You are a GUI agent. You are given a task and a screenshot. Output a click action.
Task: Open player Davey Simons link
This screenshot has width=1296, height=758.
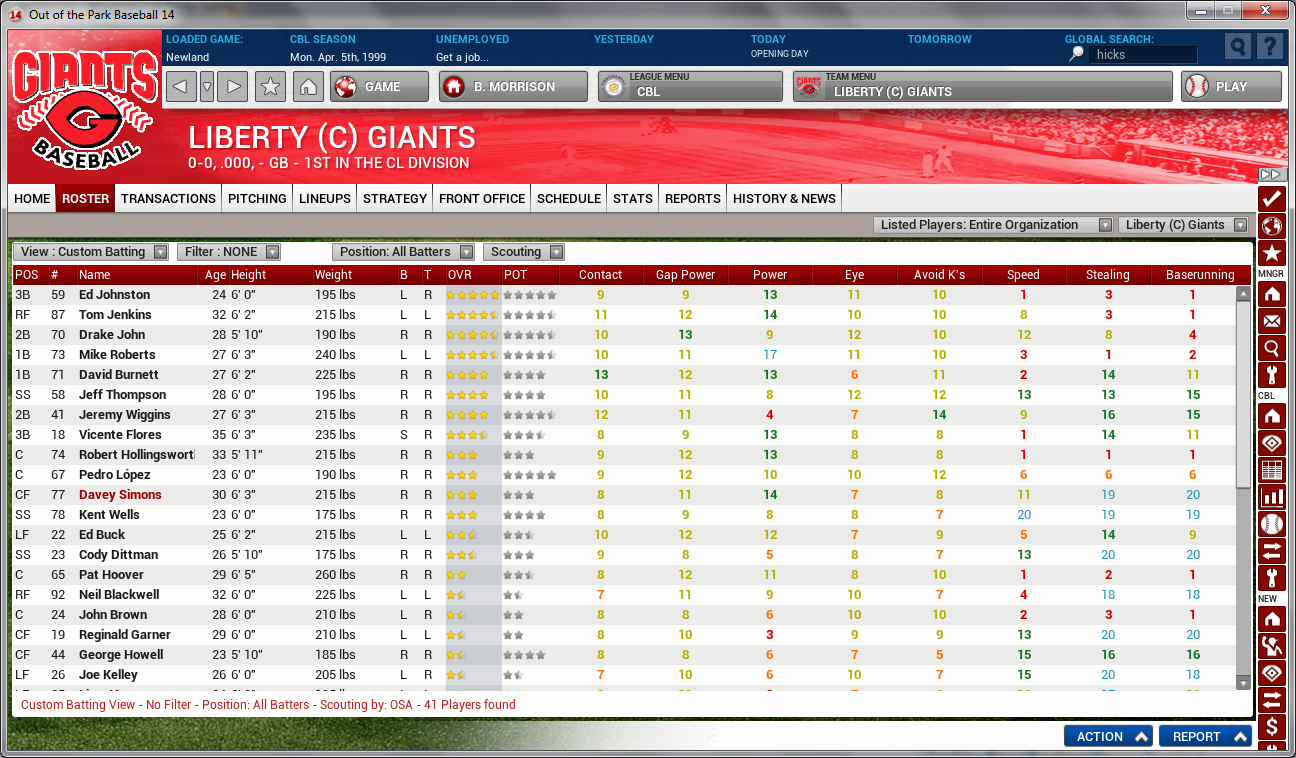(120, 495)
